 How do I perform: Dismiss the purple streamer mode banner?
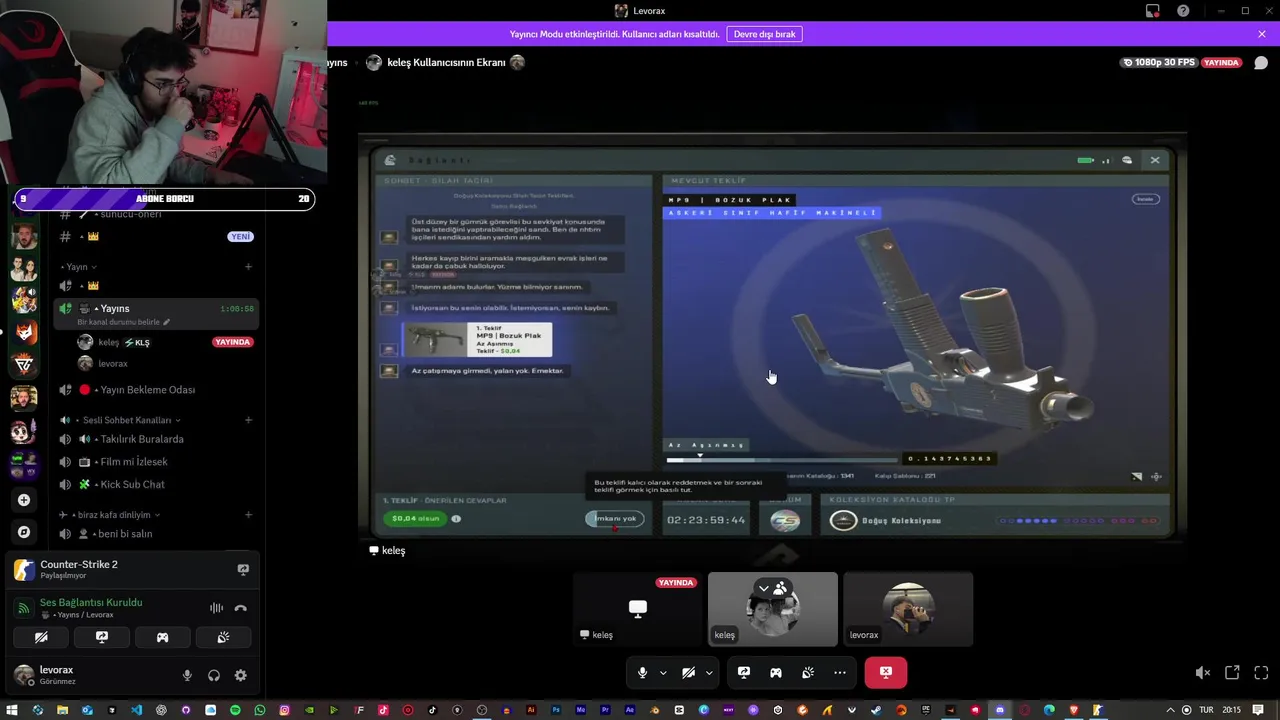pyautogui.click(x=1262, y=34)
